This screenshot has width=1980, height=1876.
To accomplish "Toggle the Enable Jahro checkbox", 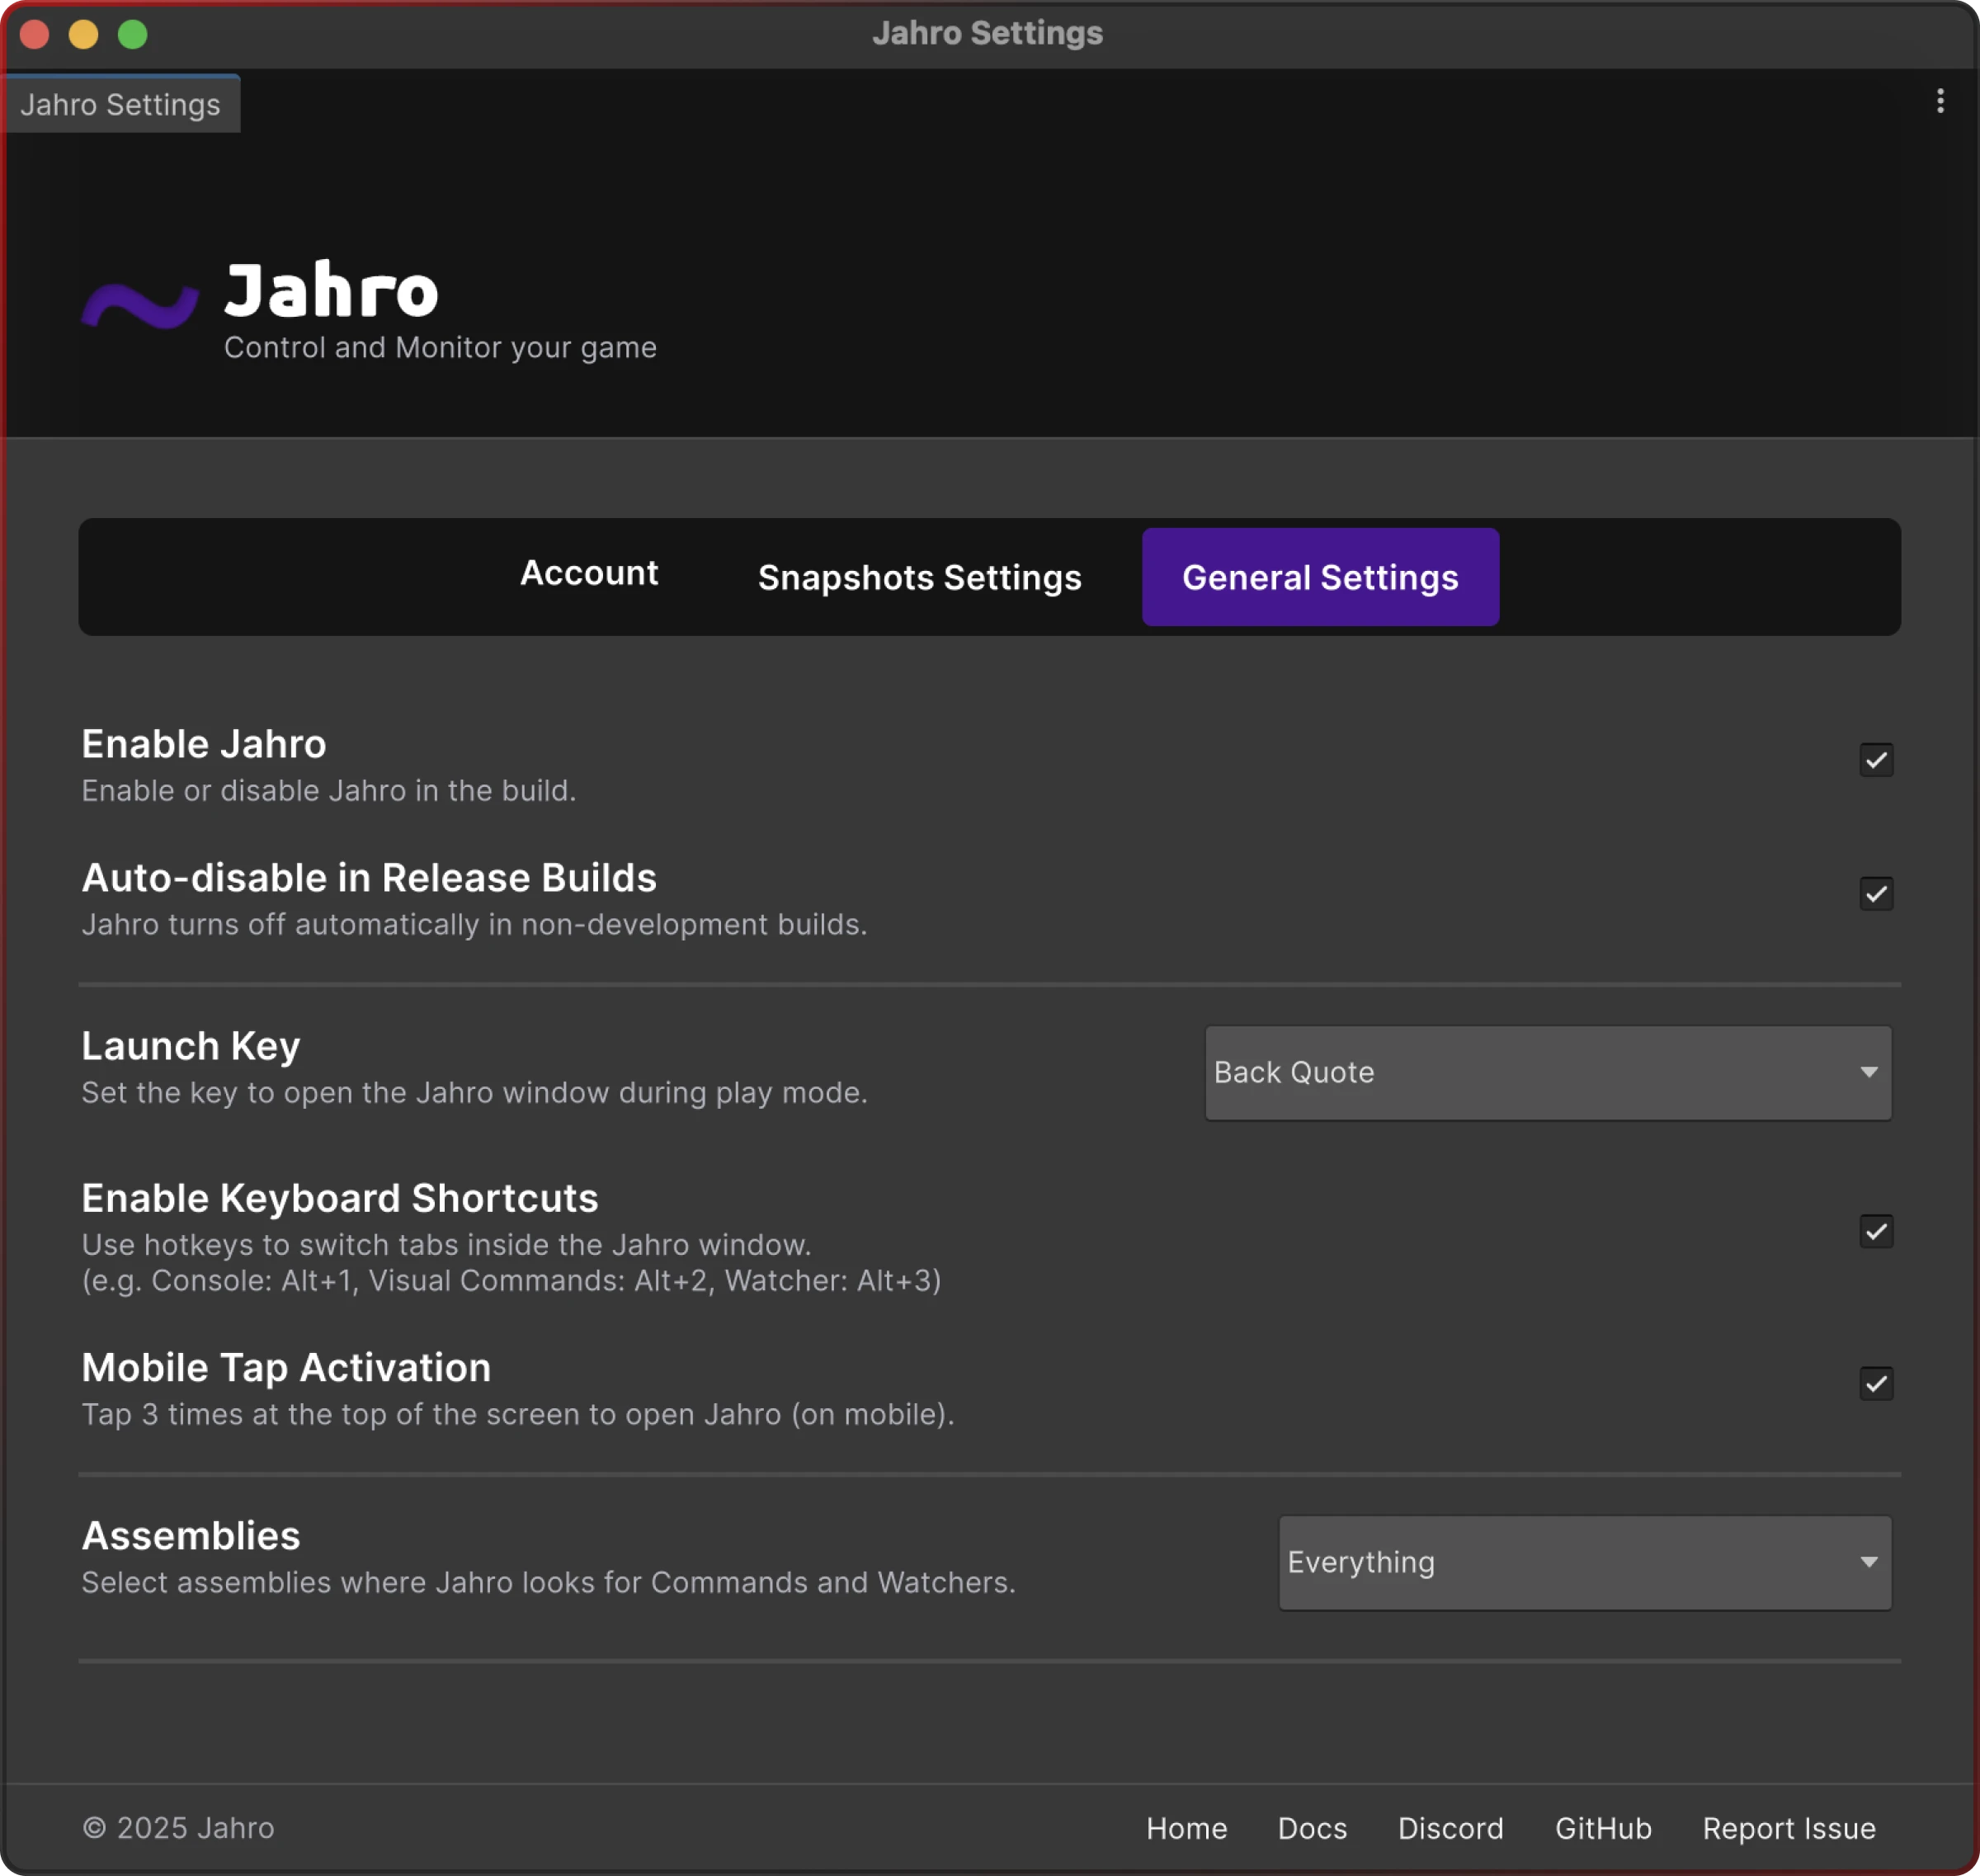I will pyautogui.click(x=1876, y=760).
